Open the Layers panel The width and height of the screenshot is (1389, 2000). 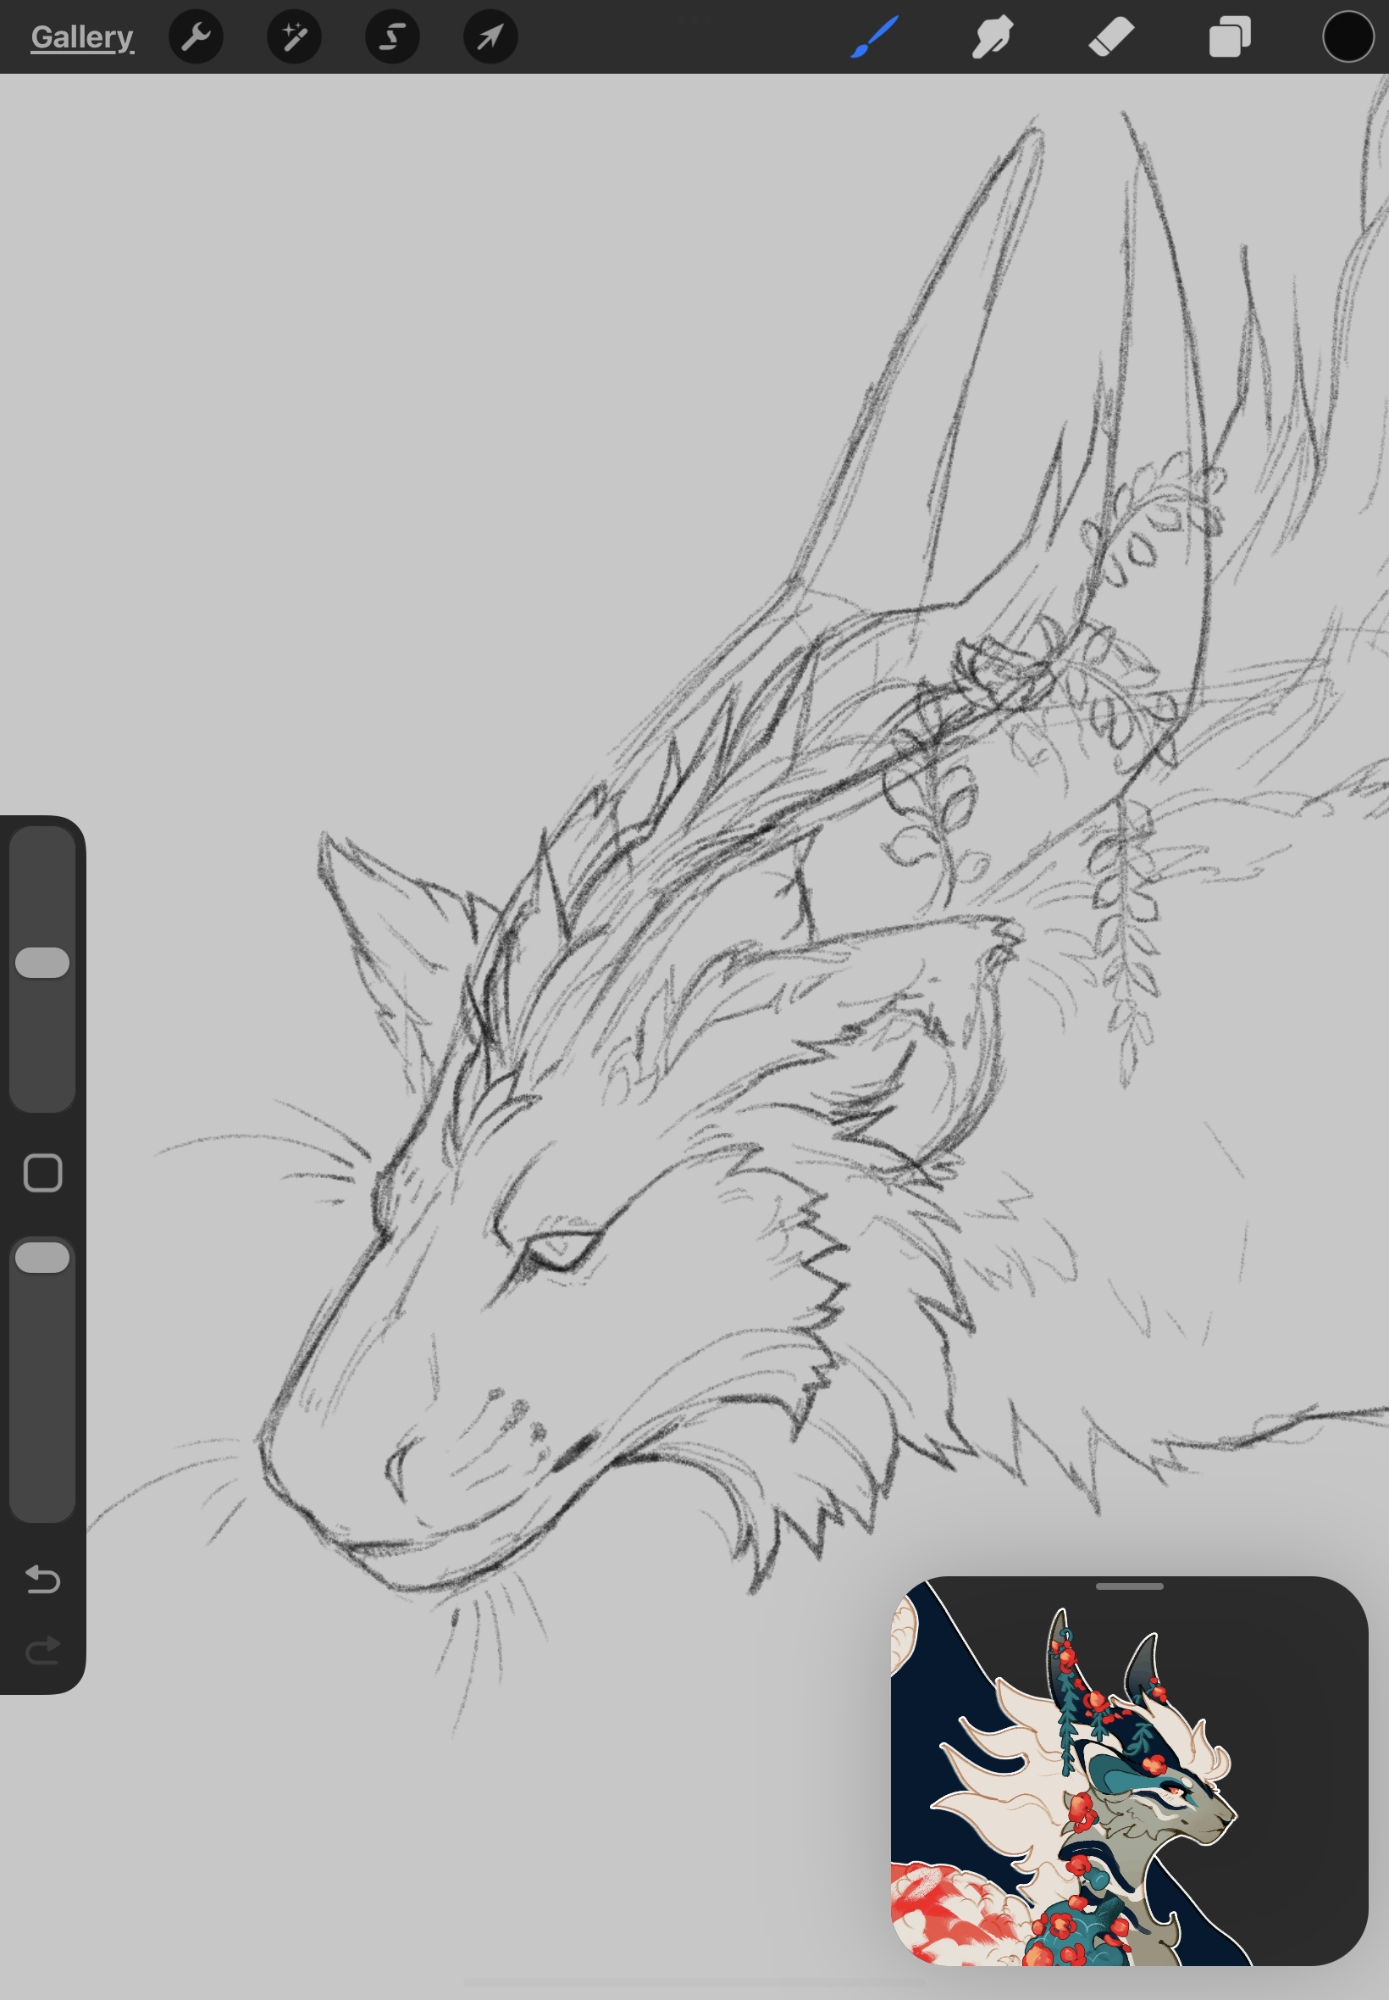(1229, 38)
